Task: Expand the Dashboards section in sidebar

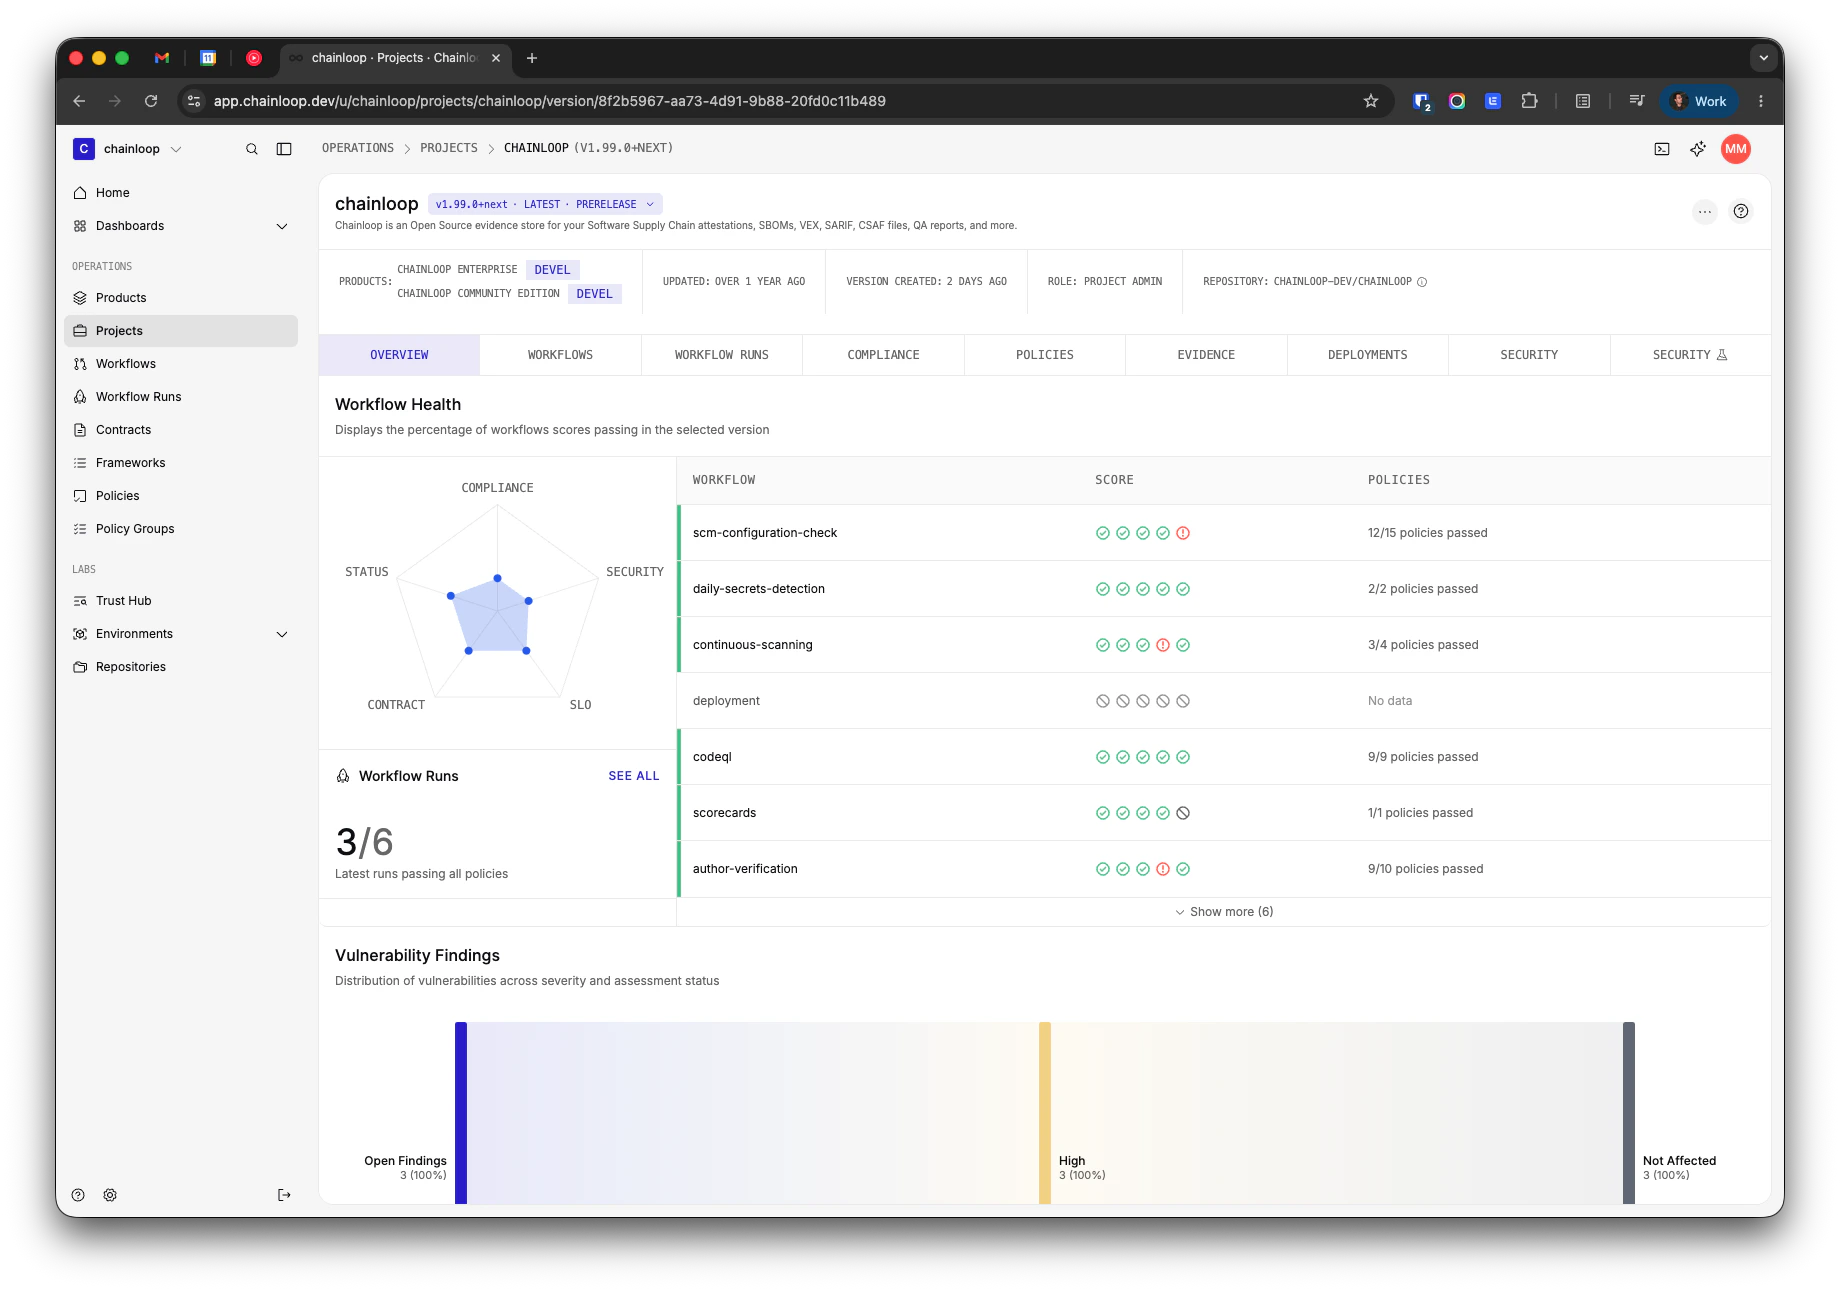Action: click(282, 226)
